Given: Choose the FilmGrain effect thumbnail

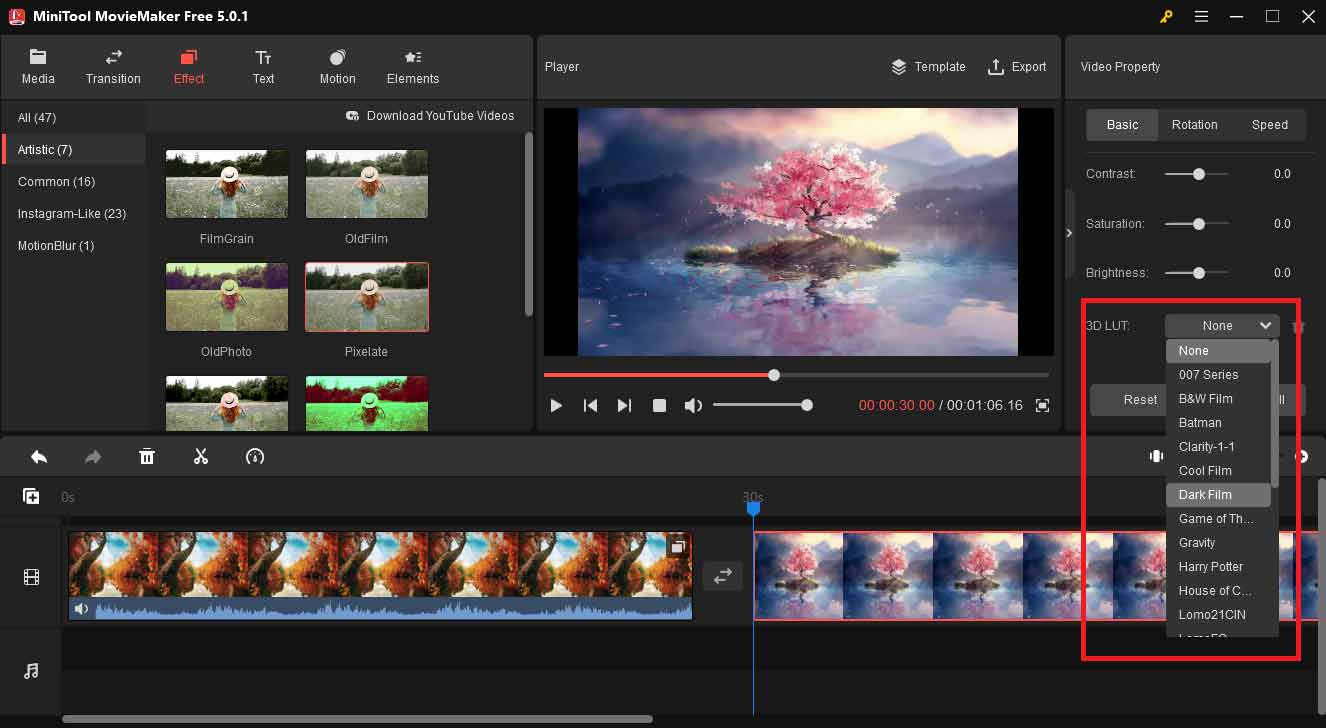Looking at the screenshot, I should tap(226, 184).
